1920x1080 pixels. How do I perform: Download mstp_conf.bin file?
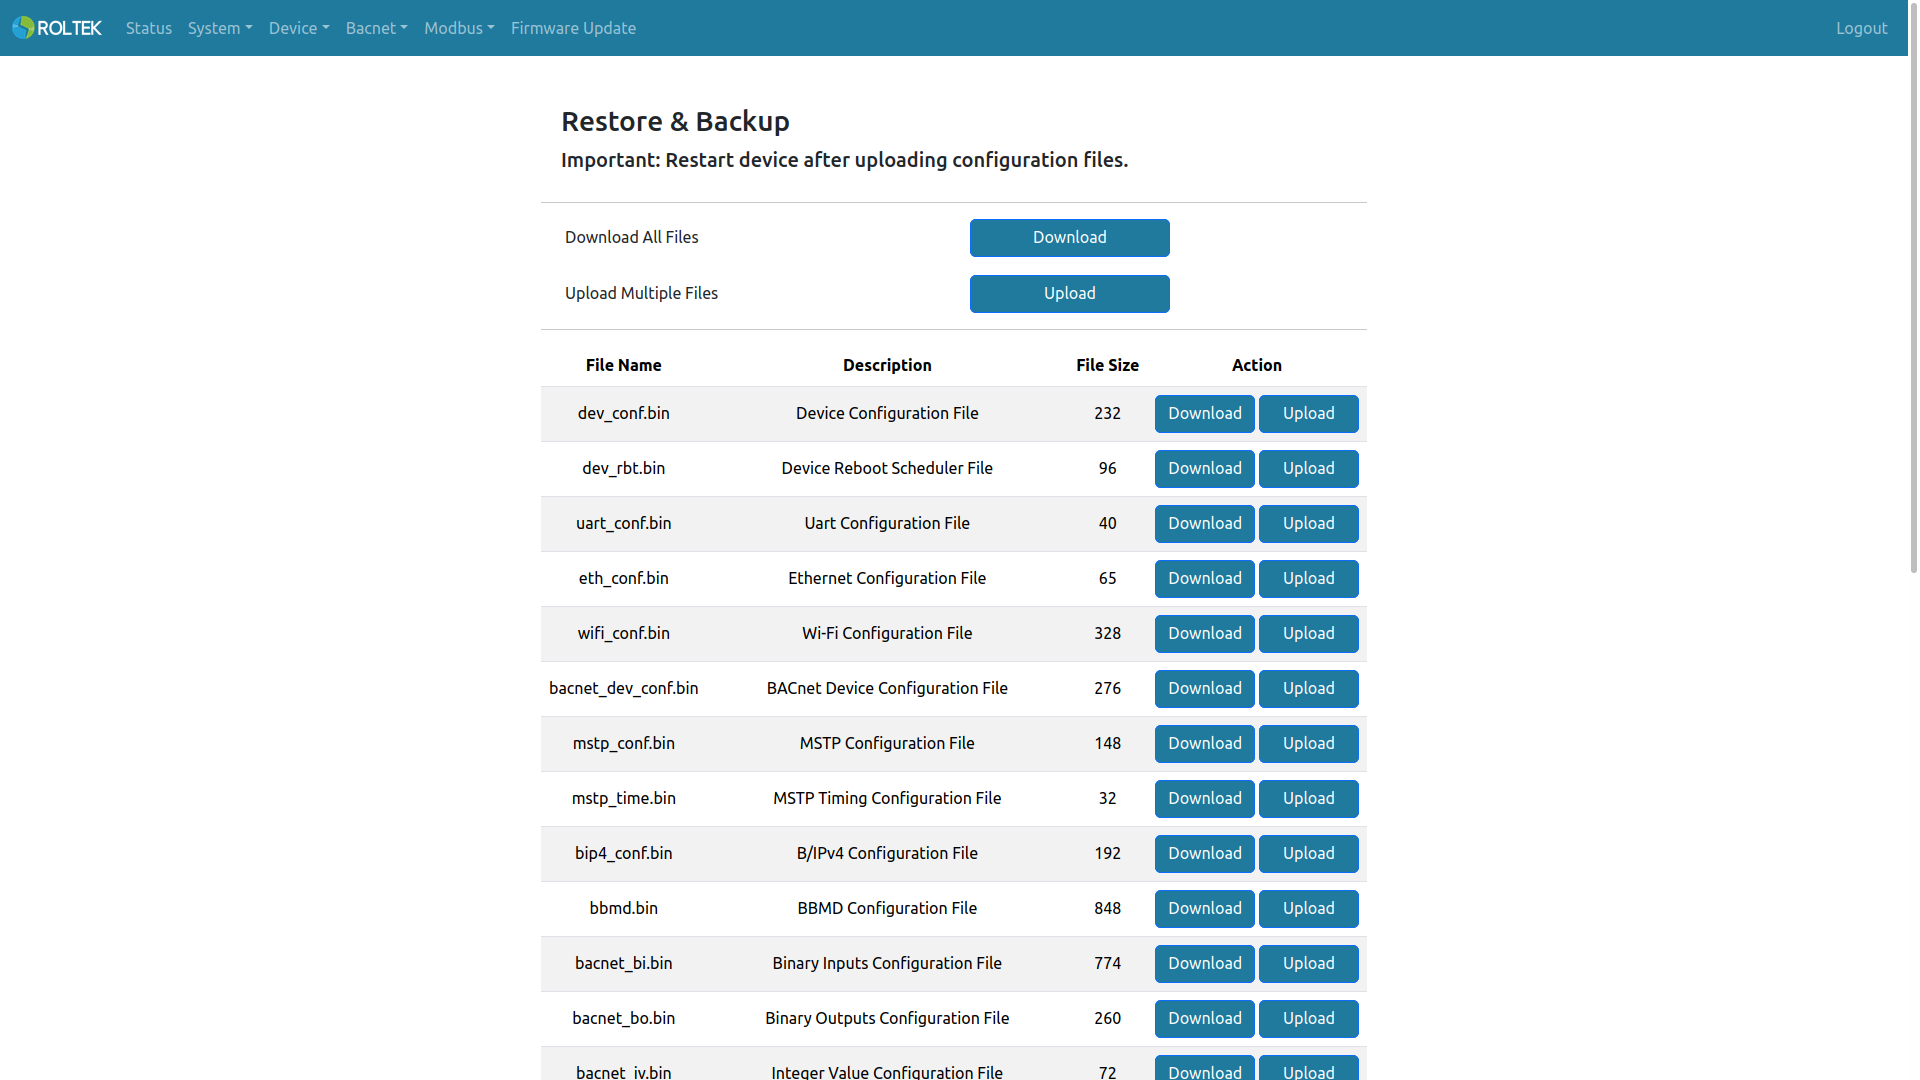1204,744
